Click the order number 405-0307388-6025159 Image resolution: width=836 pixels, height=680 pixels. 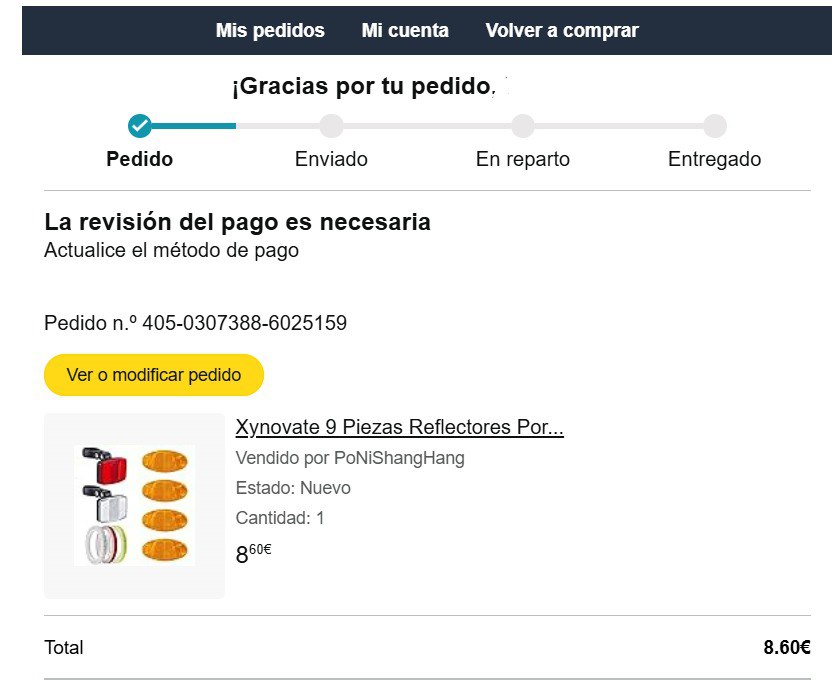coord(244,323)
